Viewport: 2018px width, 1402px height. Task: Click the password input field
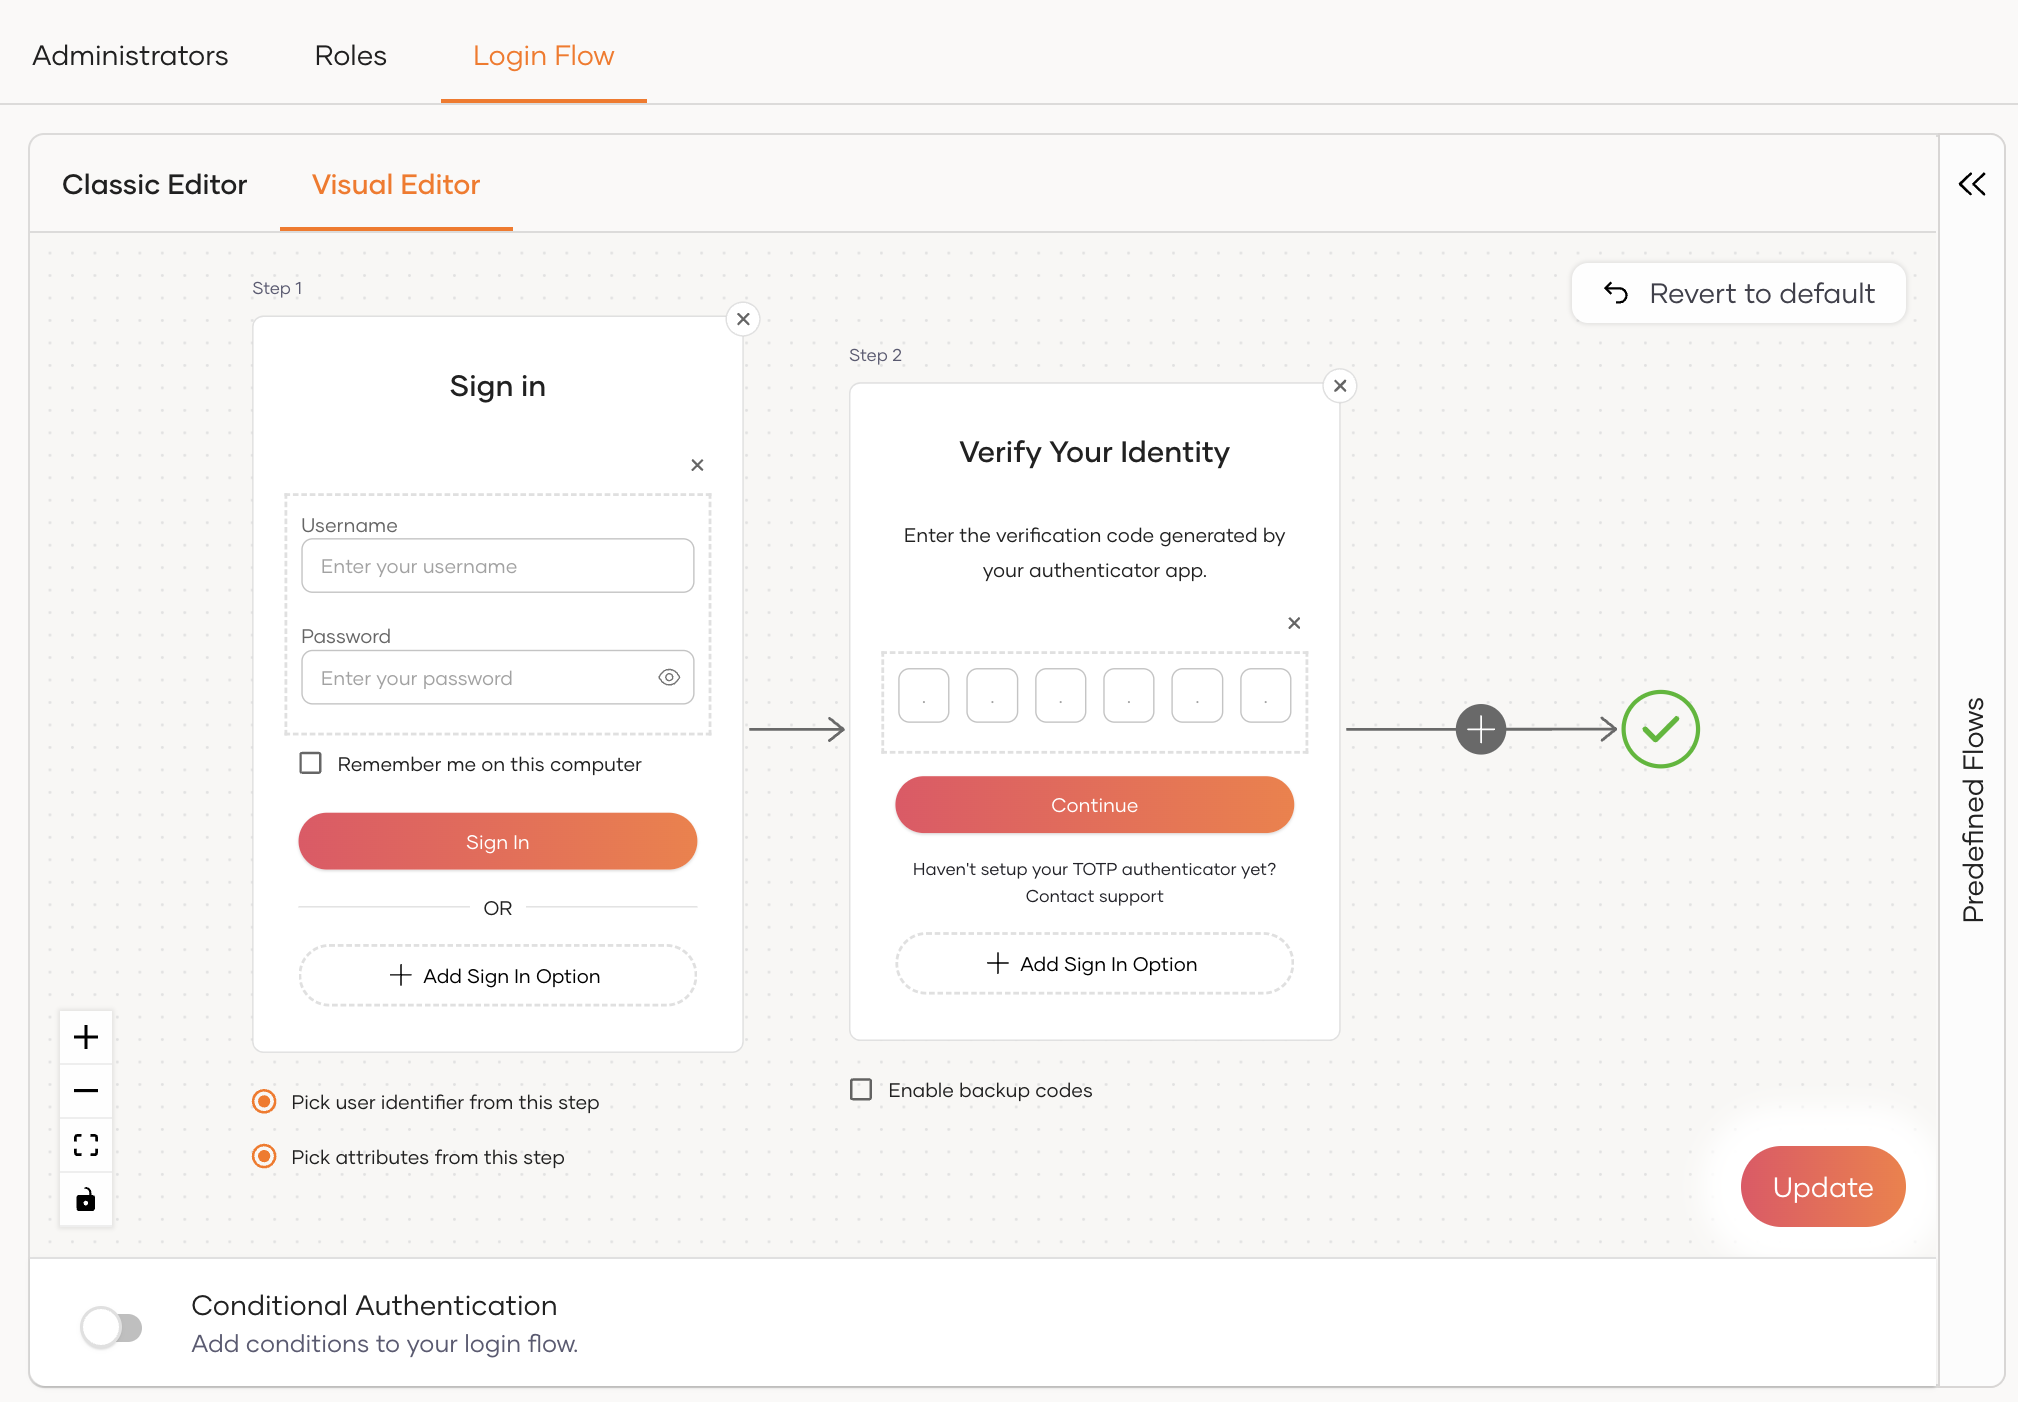click(x=497, y=678)
